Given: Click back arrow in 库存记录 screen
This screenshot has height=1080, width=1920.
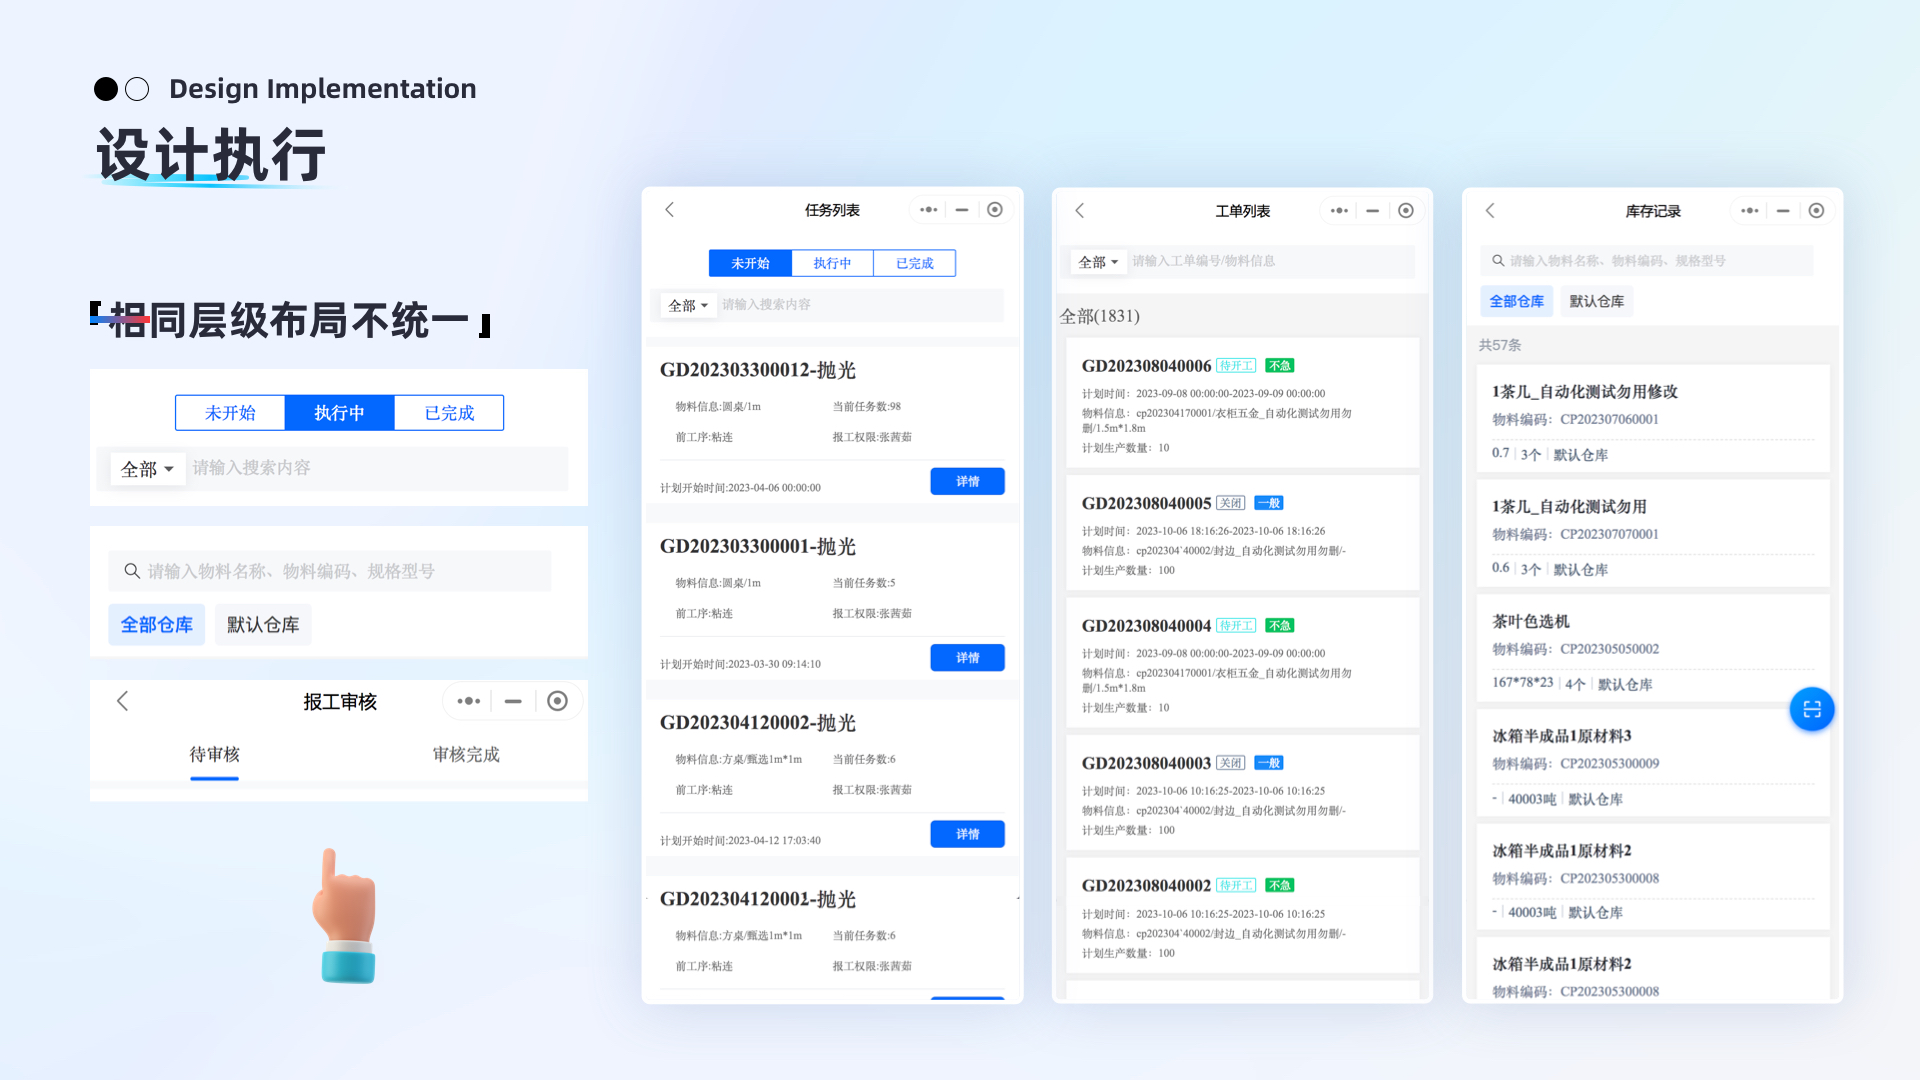Looking at the screenshot, I should click(x=1490, y=211).
